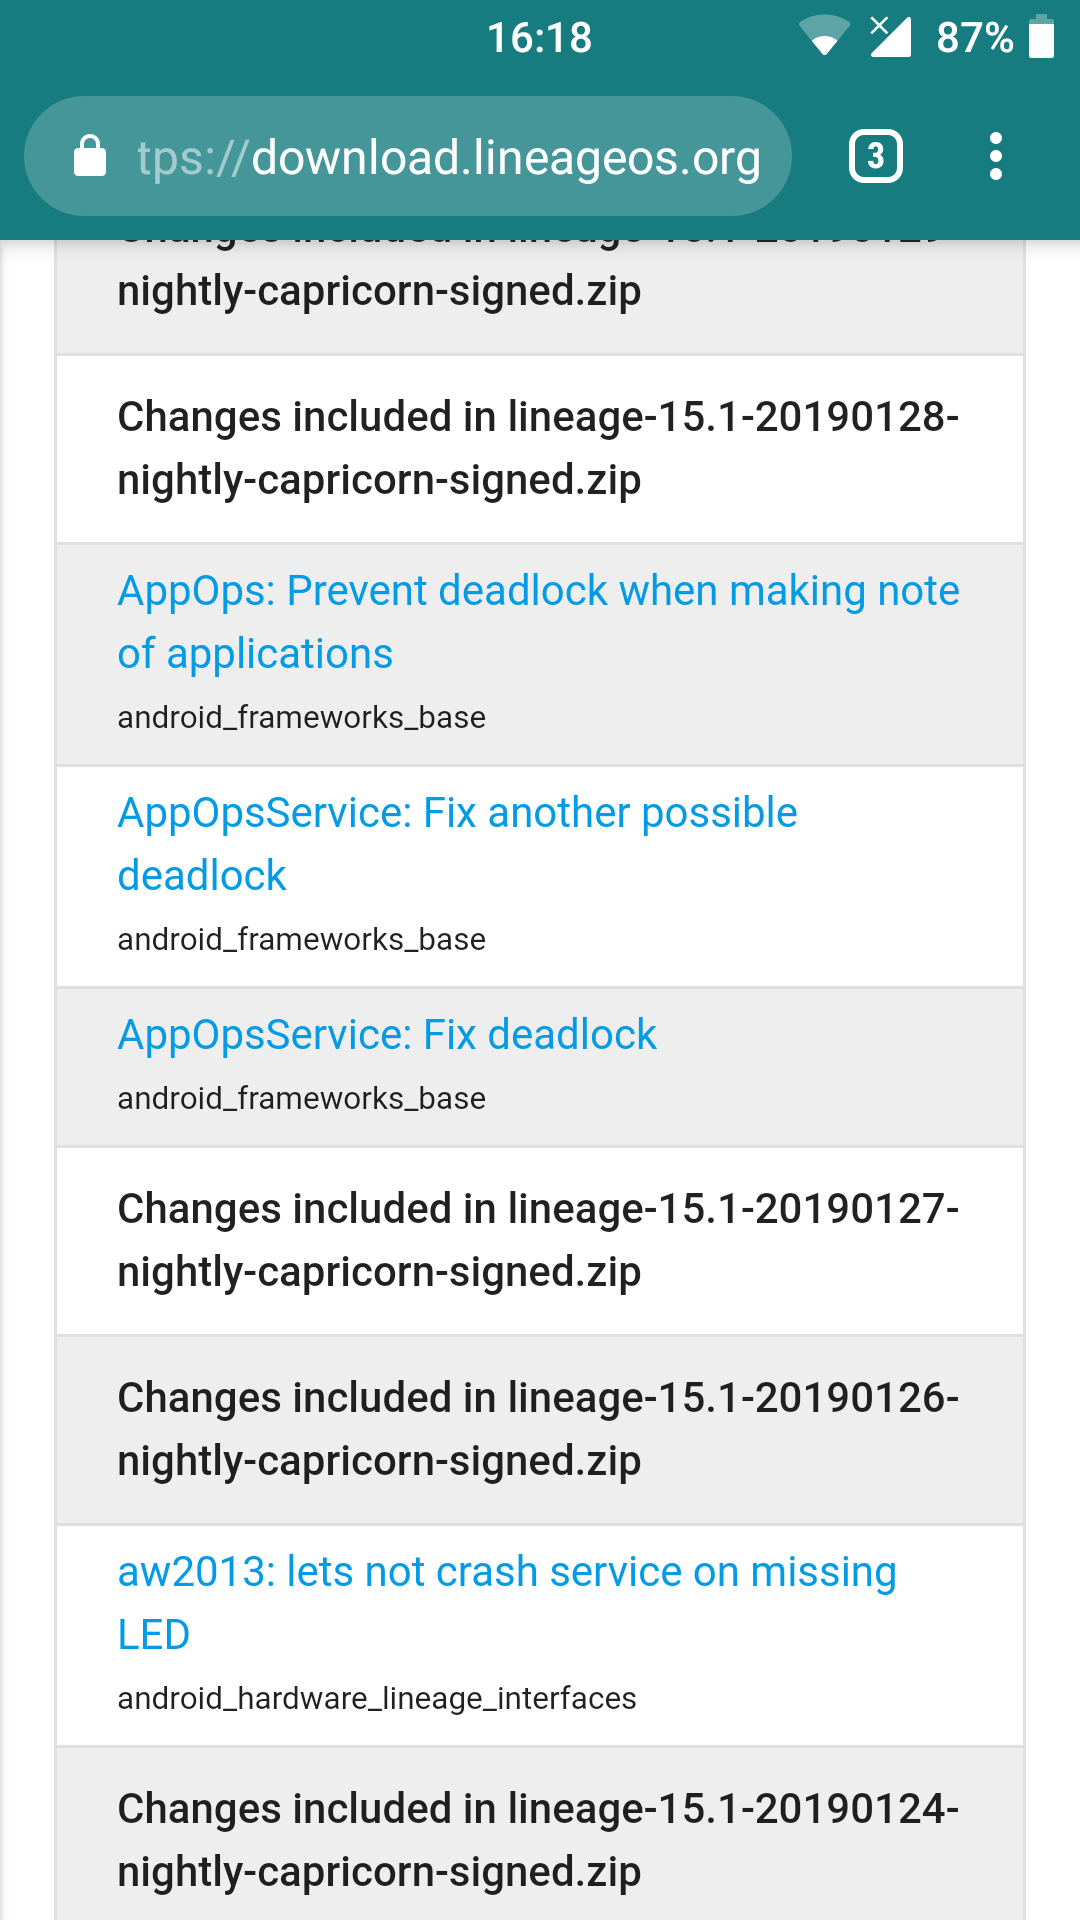Open the browser overflow menu

[x=996, y=156]
